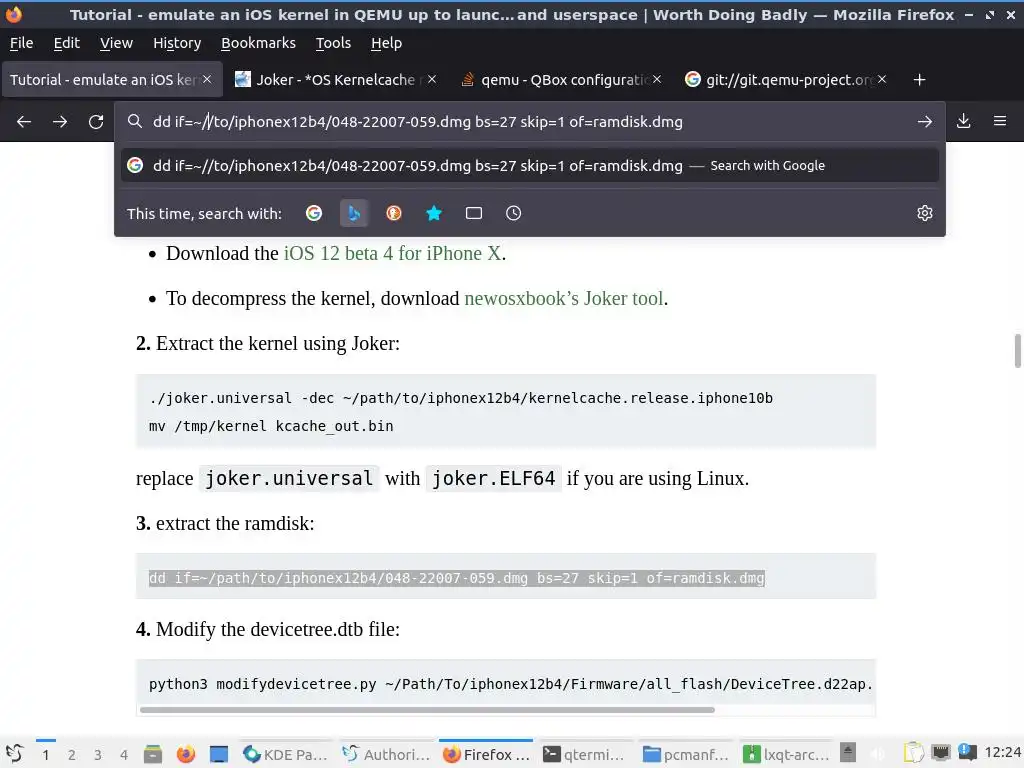Click the clock showing 12:24
The width and height of the screenshot is (1024, 768).
[1002, 753]
